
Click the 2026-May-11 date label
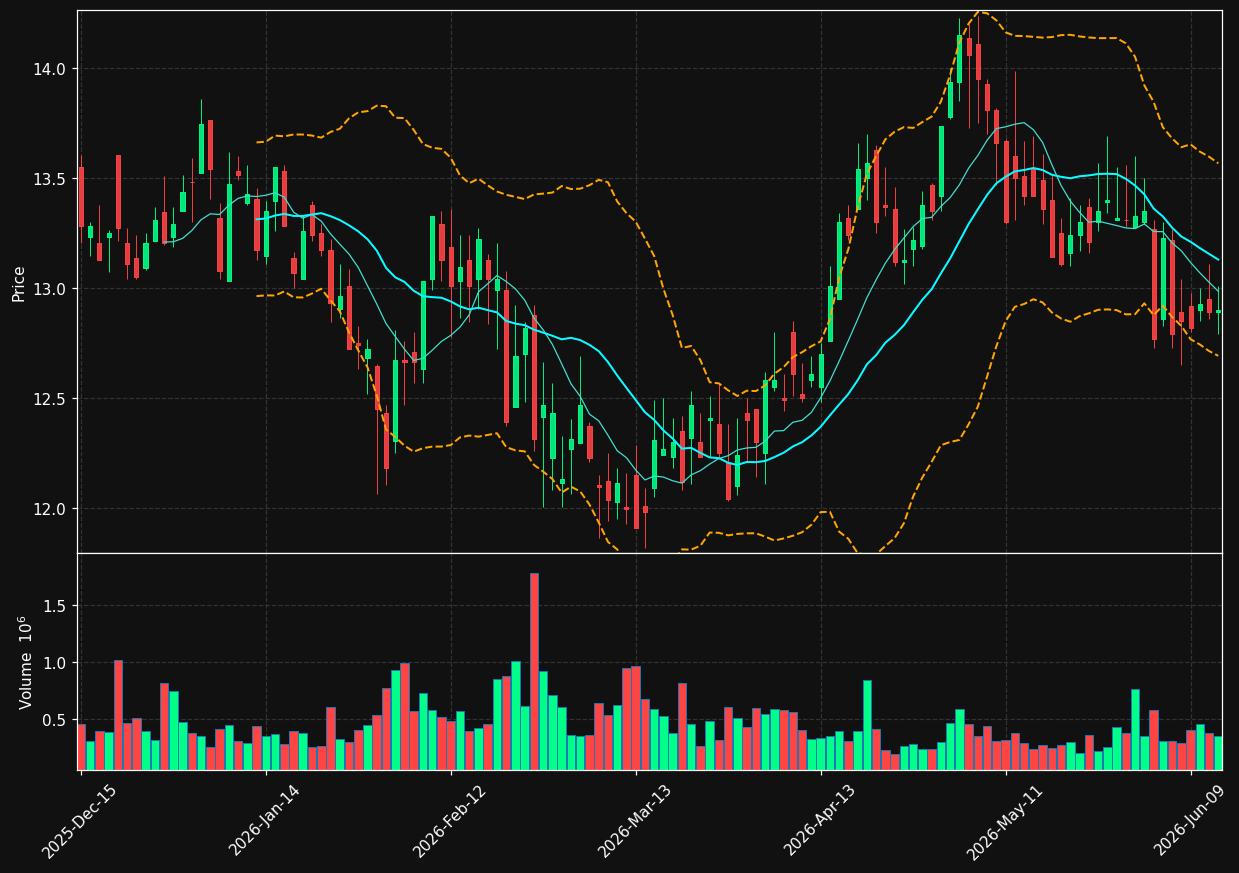1005,821
